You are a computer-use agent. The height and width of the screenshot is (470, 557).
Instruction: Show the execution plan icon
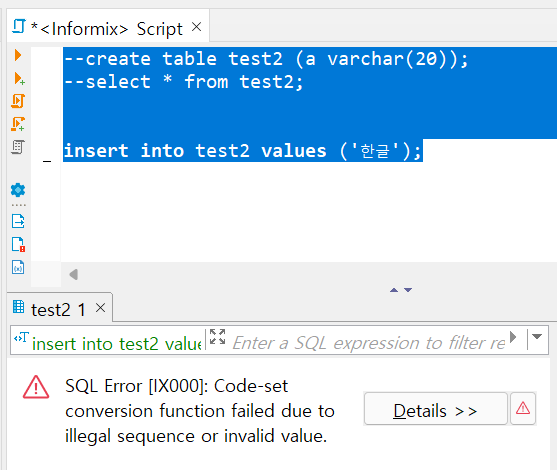(18, 147)
